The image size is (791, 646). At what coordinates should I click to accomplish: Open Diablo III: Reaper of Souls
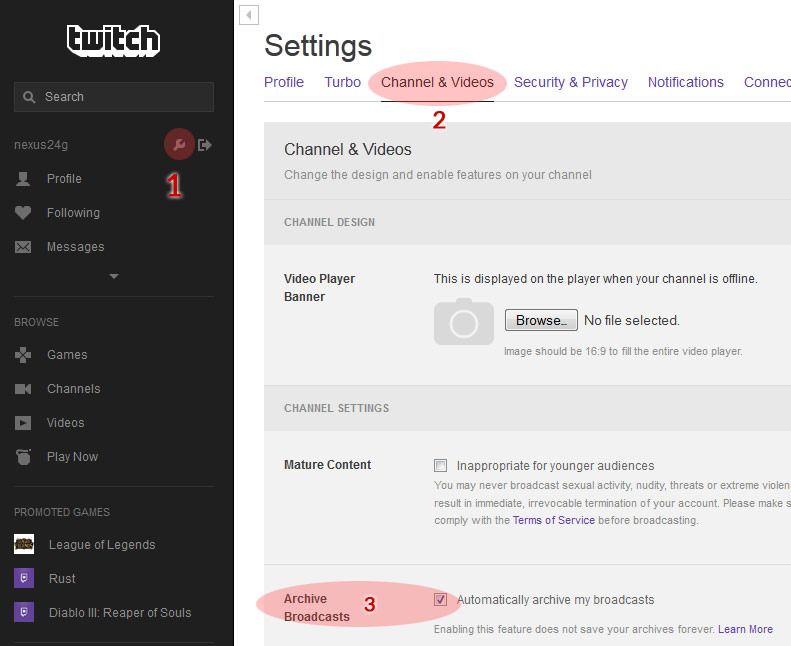coord(120,613)
